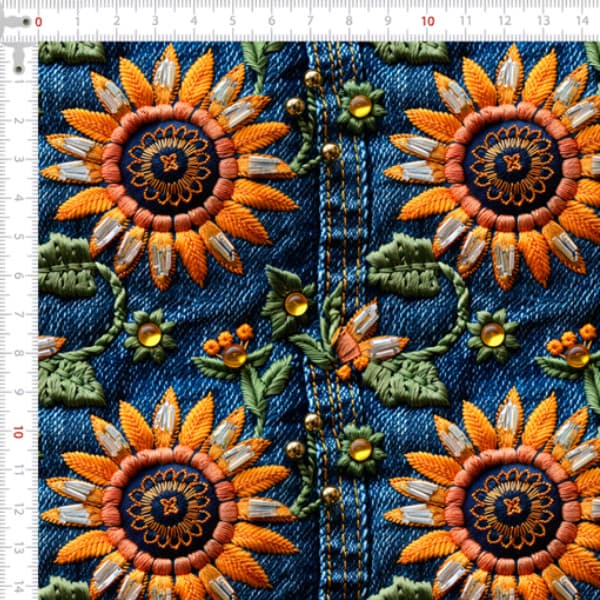Image resolution: width=600 pixels, height=600 pixels.
Task: Click number 13 on the top ruler
Action: coord(543,21)
